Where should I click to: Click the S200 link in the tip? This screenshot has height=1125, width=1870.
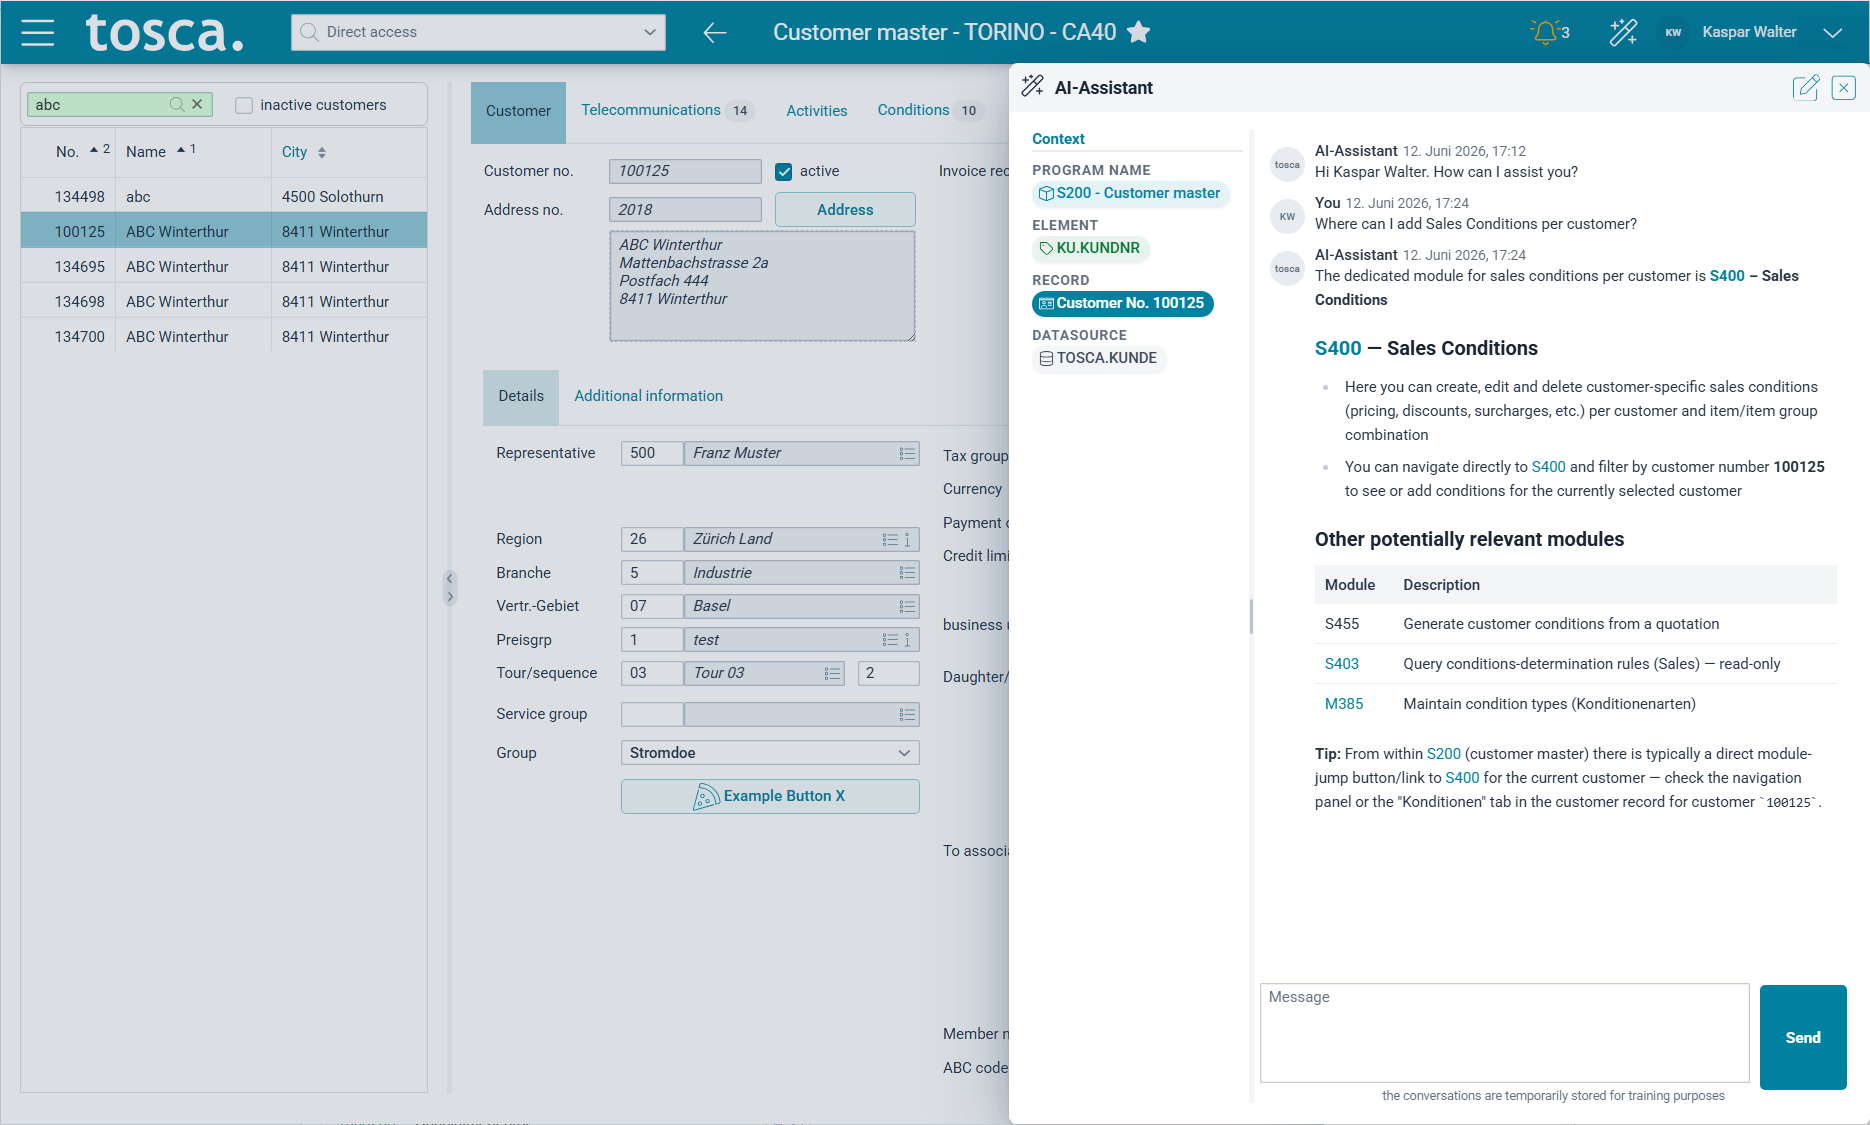(1443, 754)
